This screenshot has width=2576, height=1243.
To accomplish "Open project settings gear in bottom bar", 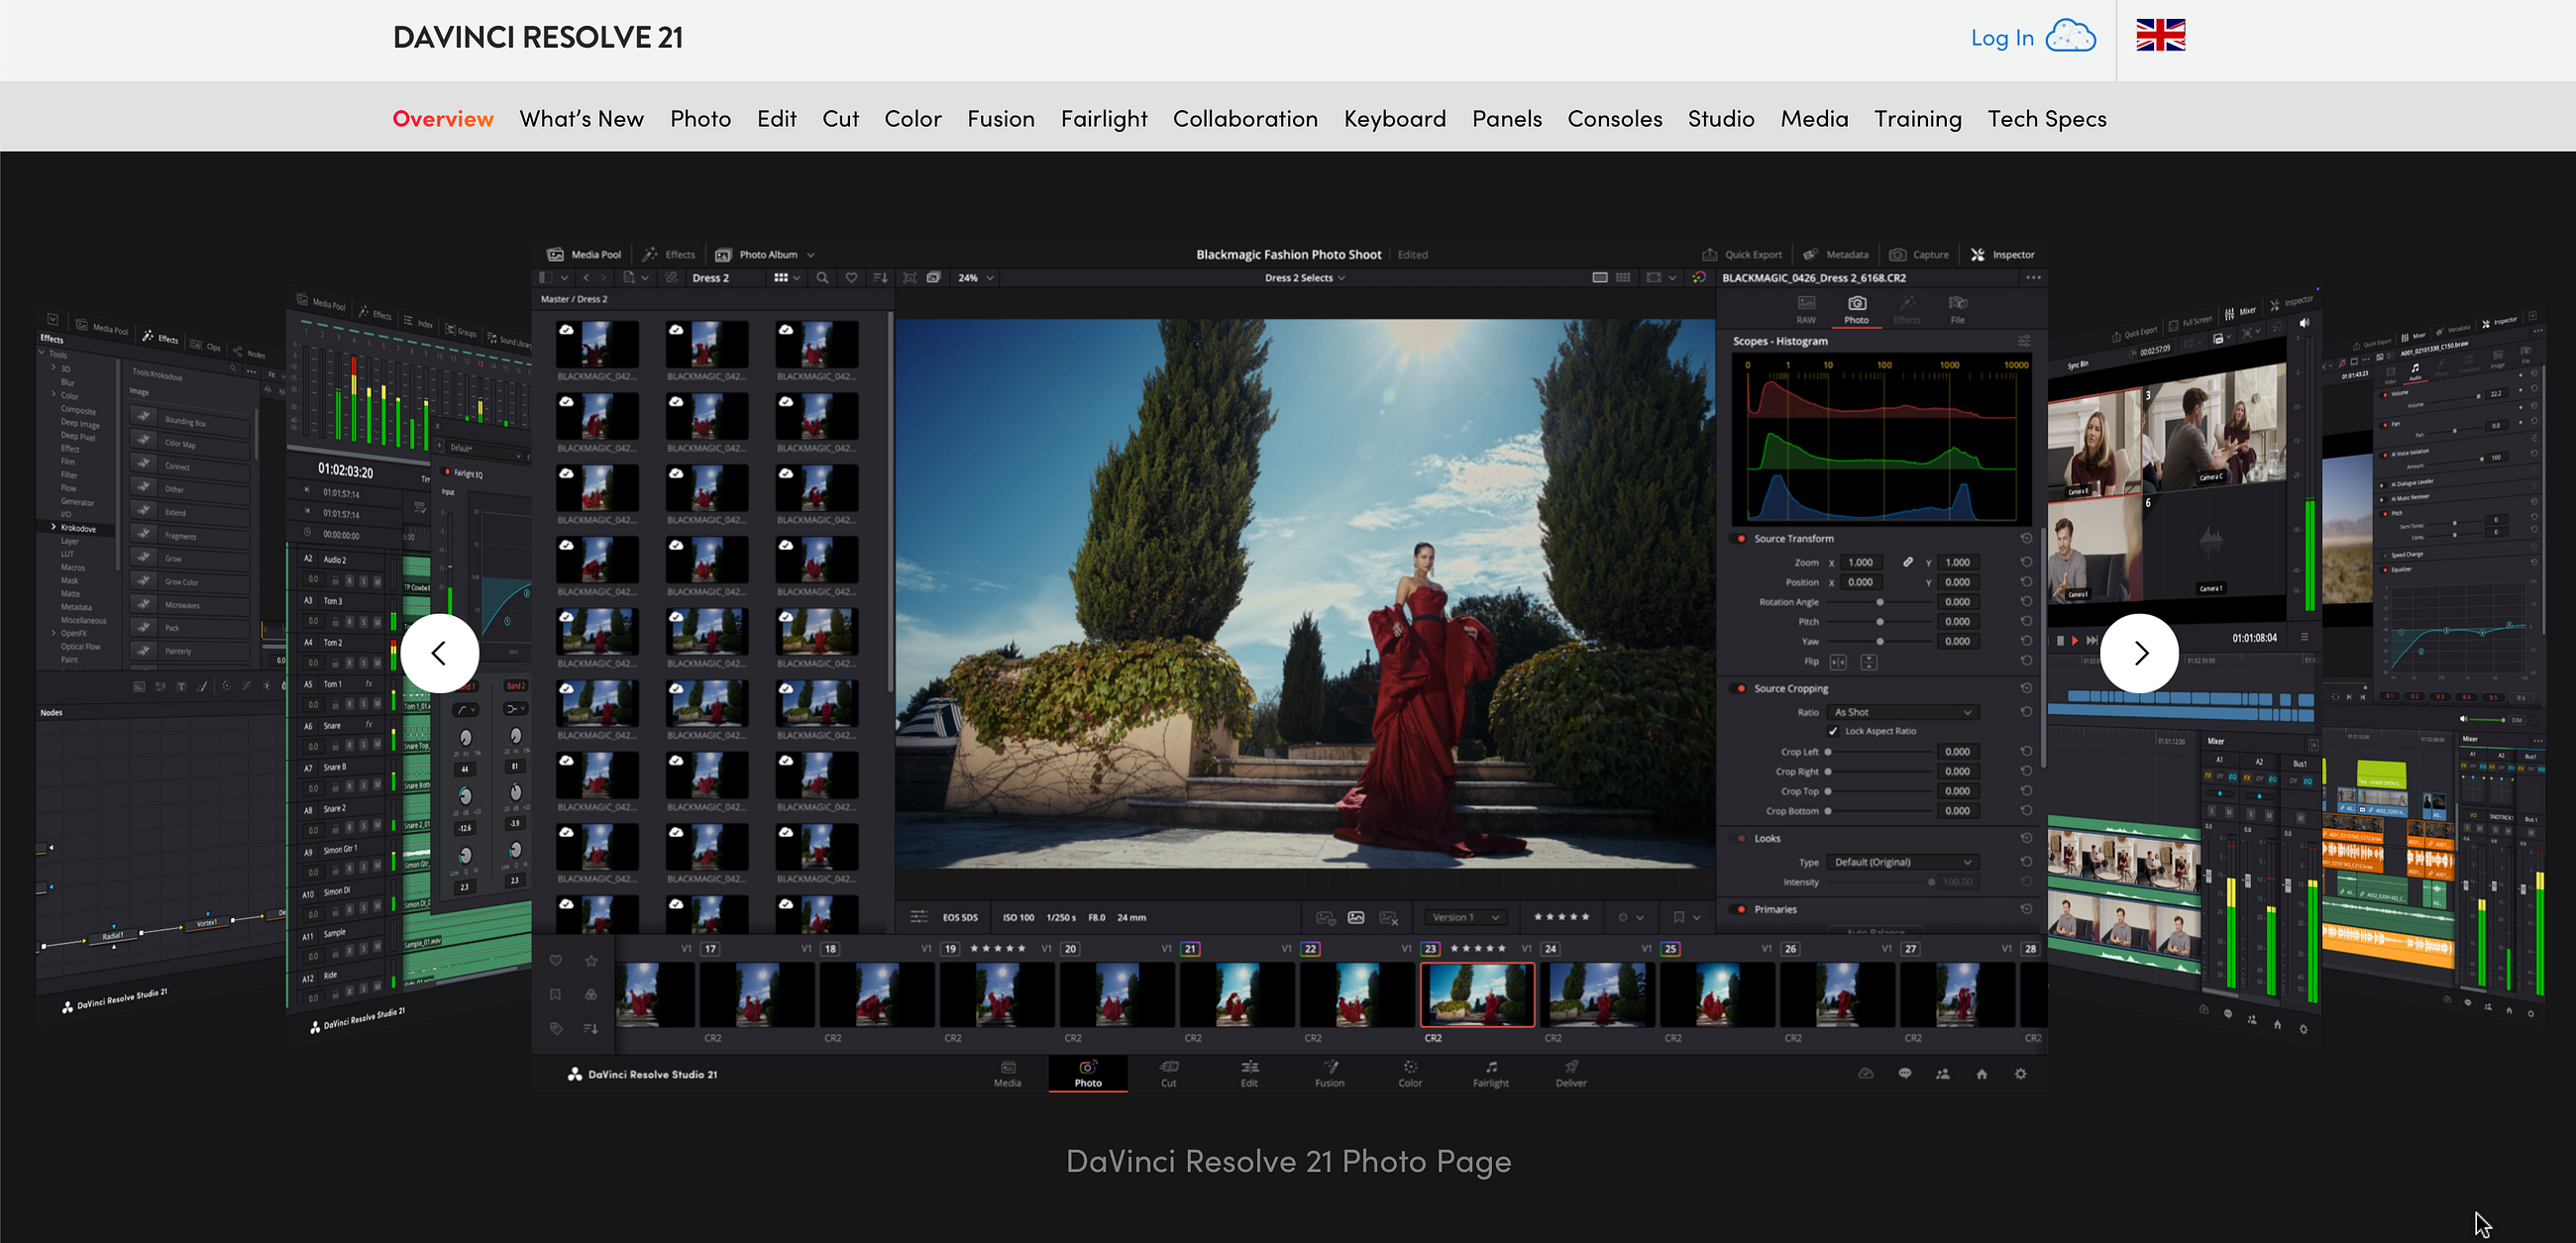I will (2021, 1074).
